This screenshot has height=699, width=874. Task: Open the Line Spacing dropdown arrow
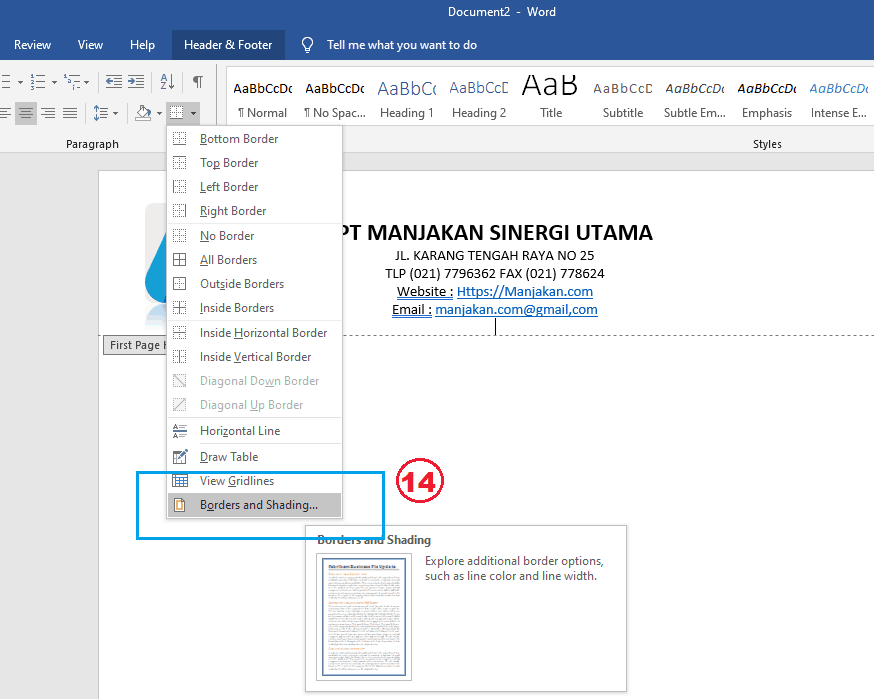coord(115,114)
